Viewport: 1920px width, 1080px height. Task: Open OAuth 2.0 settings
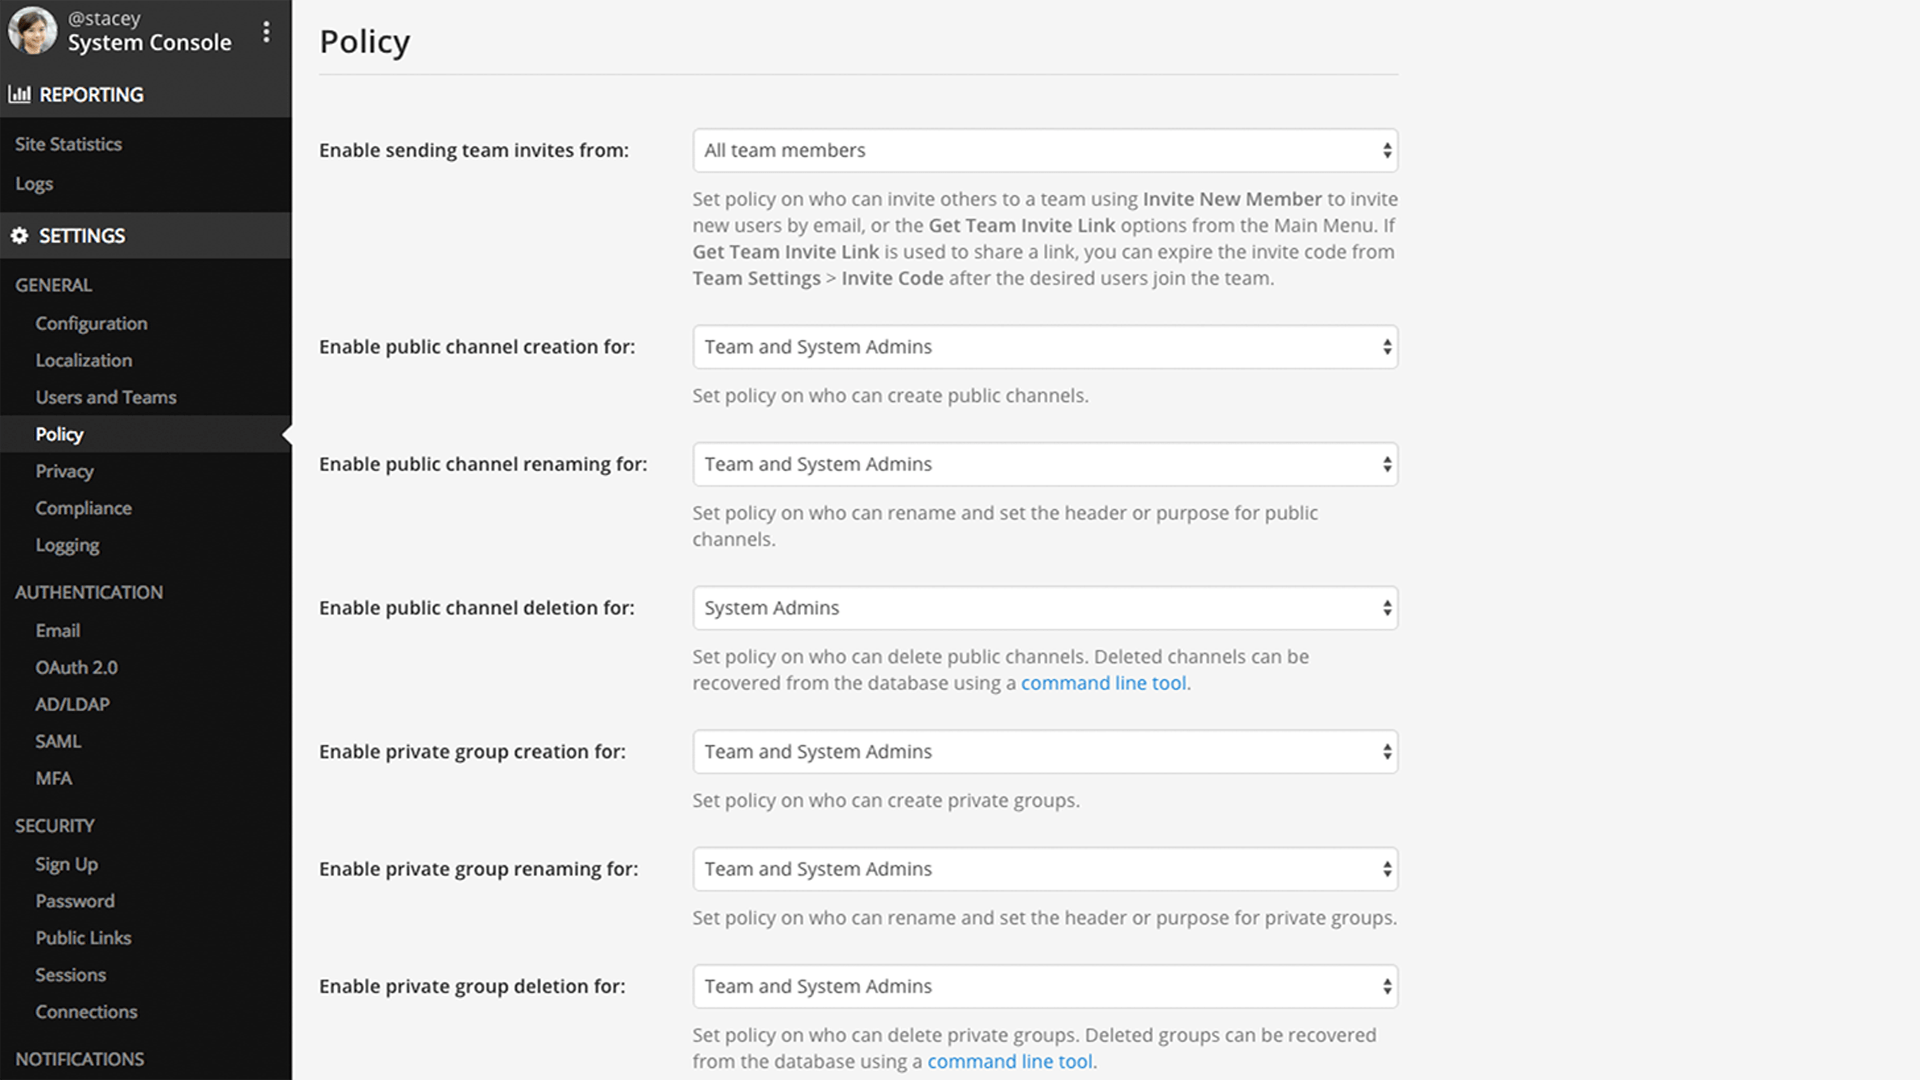(76, 667)
